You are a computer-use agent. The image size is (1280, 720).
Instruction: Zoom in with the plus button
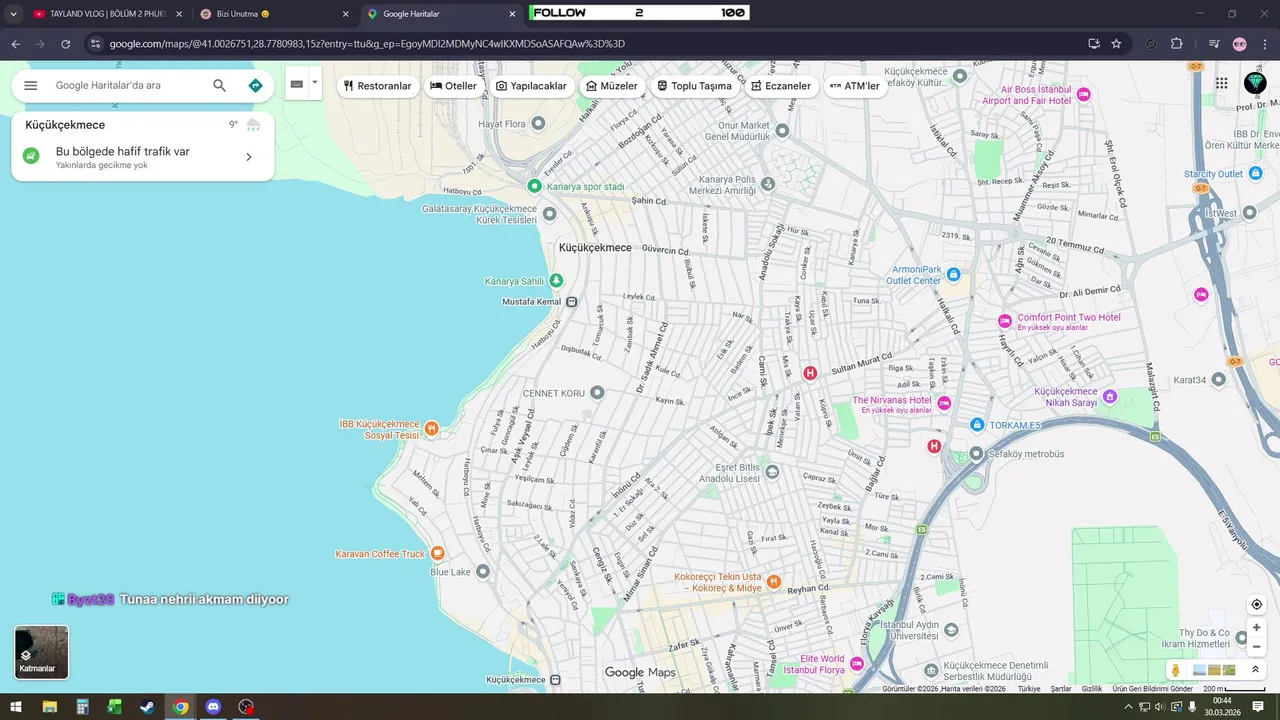tap(1257, 627)
